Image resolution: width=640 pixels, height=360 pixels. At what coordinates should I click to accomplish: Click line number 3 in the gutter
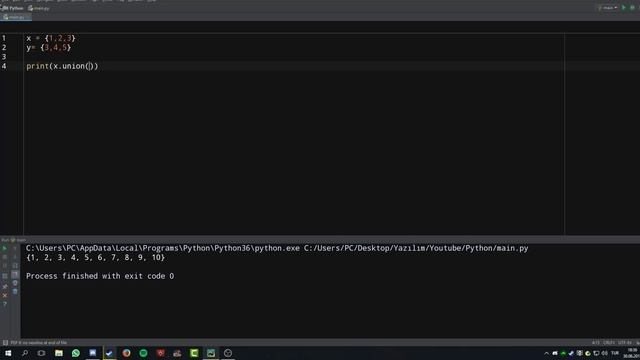pyautogui.click(x=4, y=57)
